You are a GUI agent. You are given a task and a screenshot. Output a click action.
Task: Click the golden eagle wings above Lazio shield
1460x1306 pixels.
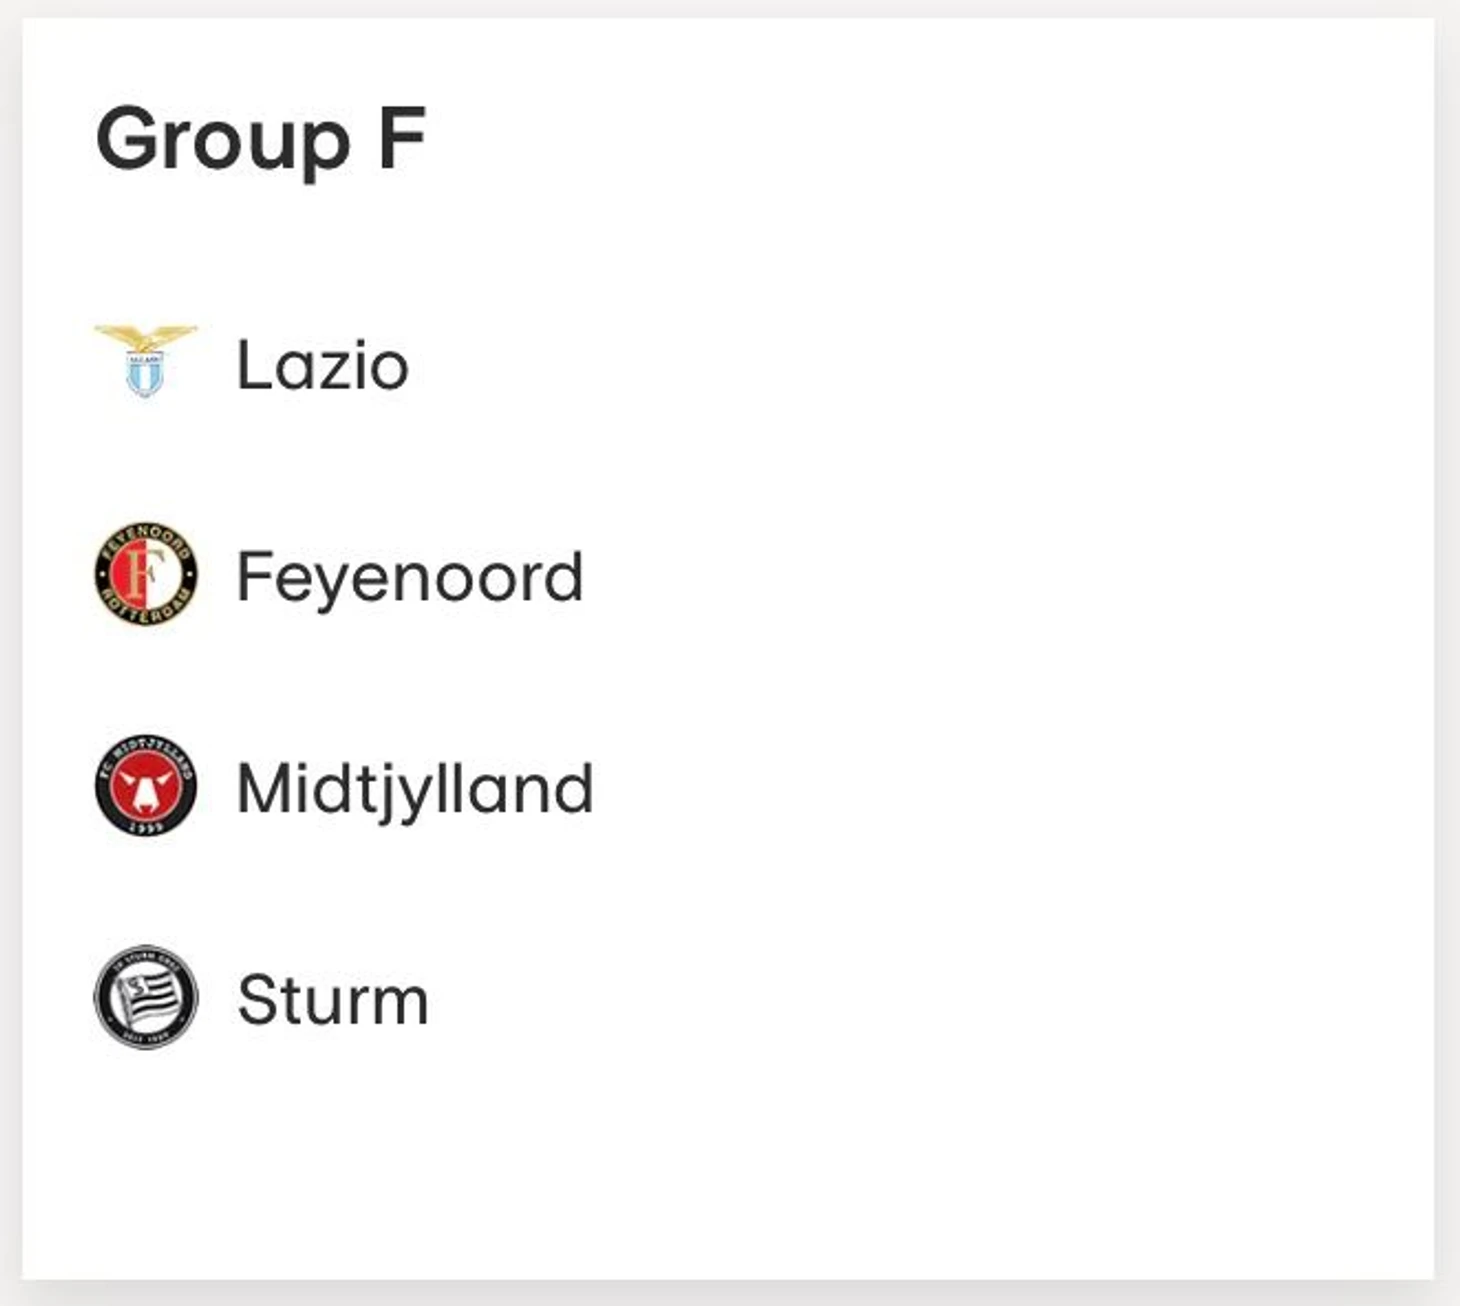click(x=145, y=337)
